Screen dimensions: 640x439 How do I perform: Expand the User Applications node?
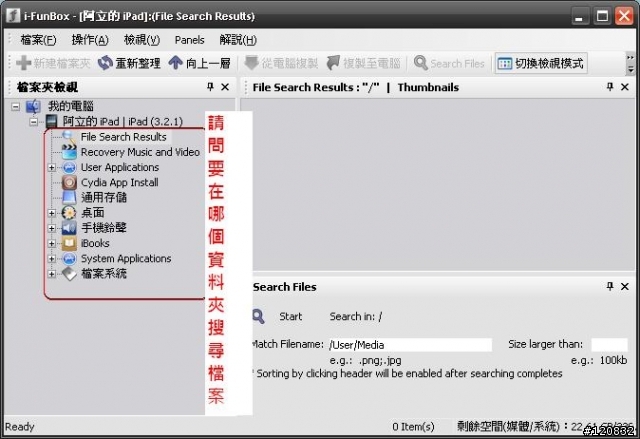pyautogui.click(x=52, y=168)
